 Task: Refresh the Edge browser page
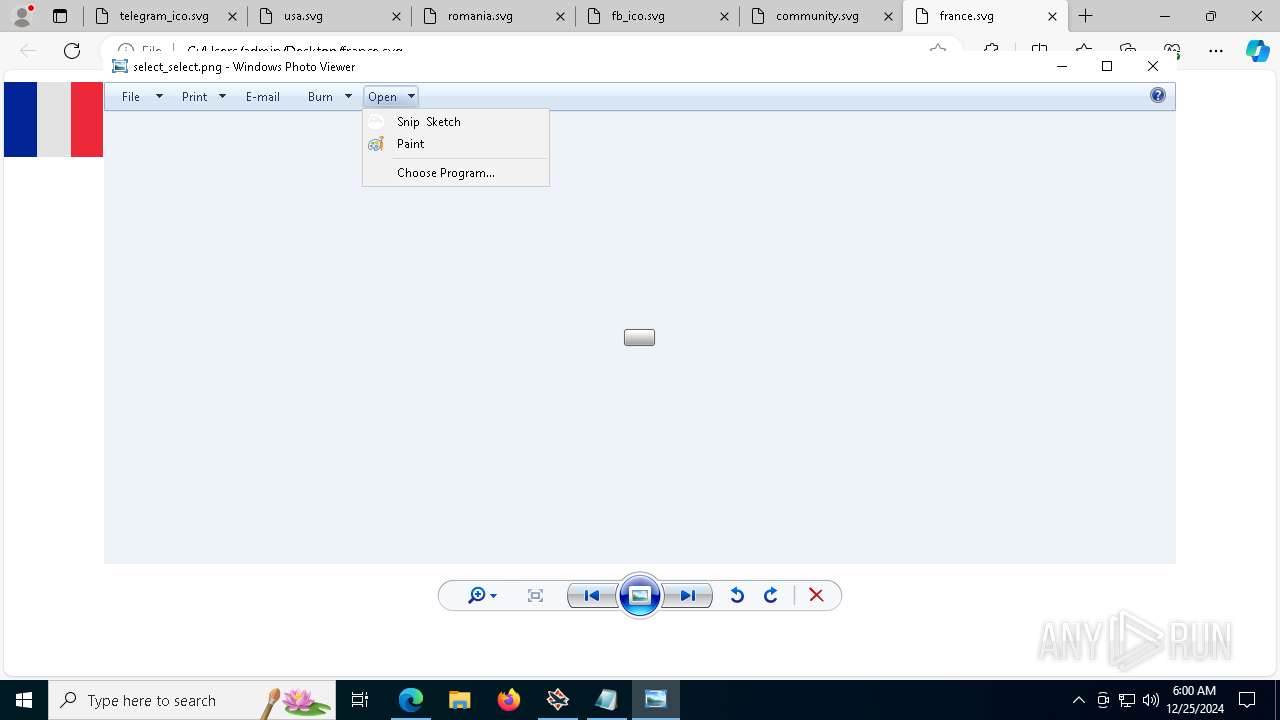(x=72, y=51)
